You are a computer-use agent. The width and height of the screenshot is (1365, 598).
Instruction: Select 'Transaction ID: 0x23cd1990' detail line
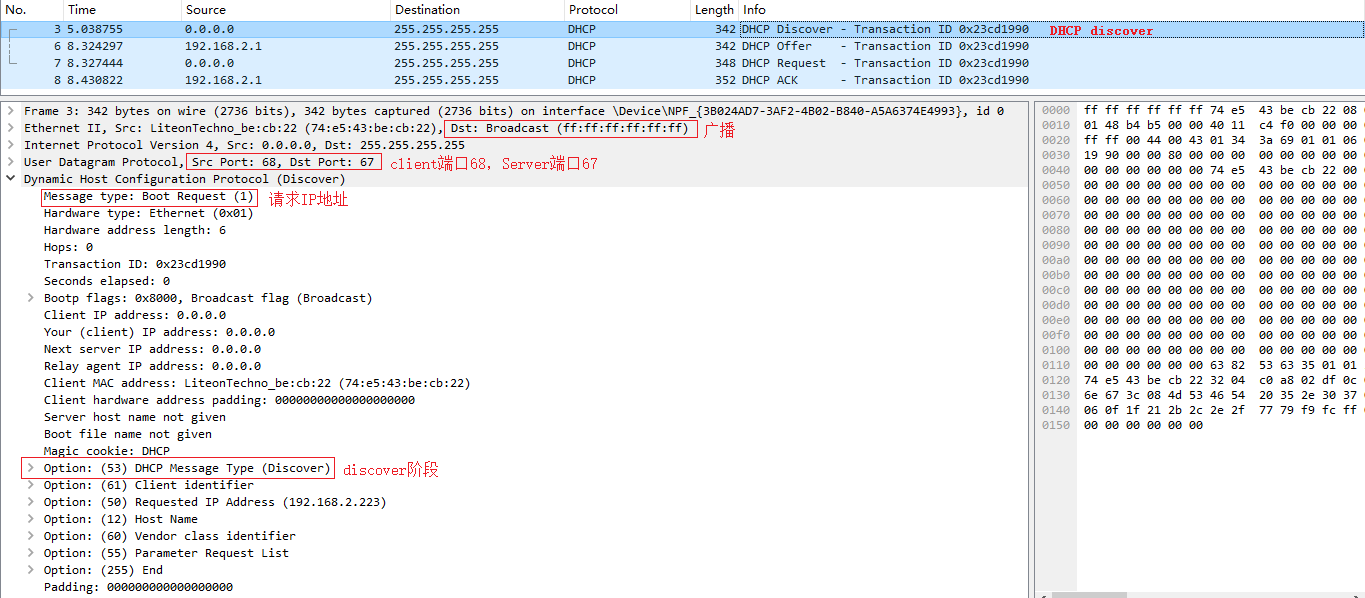point(134,264)
